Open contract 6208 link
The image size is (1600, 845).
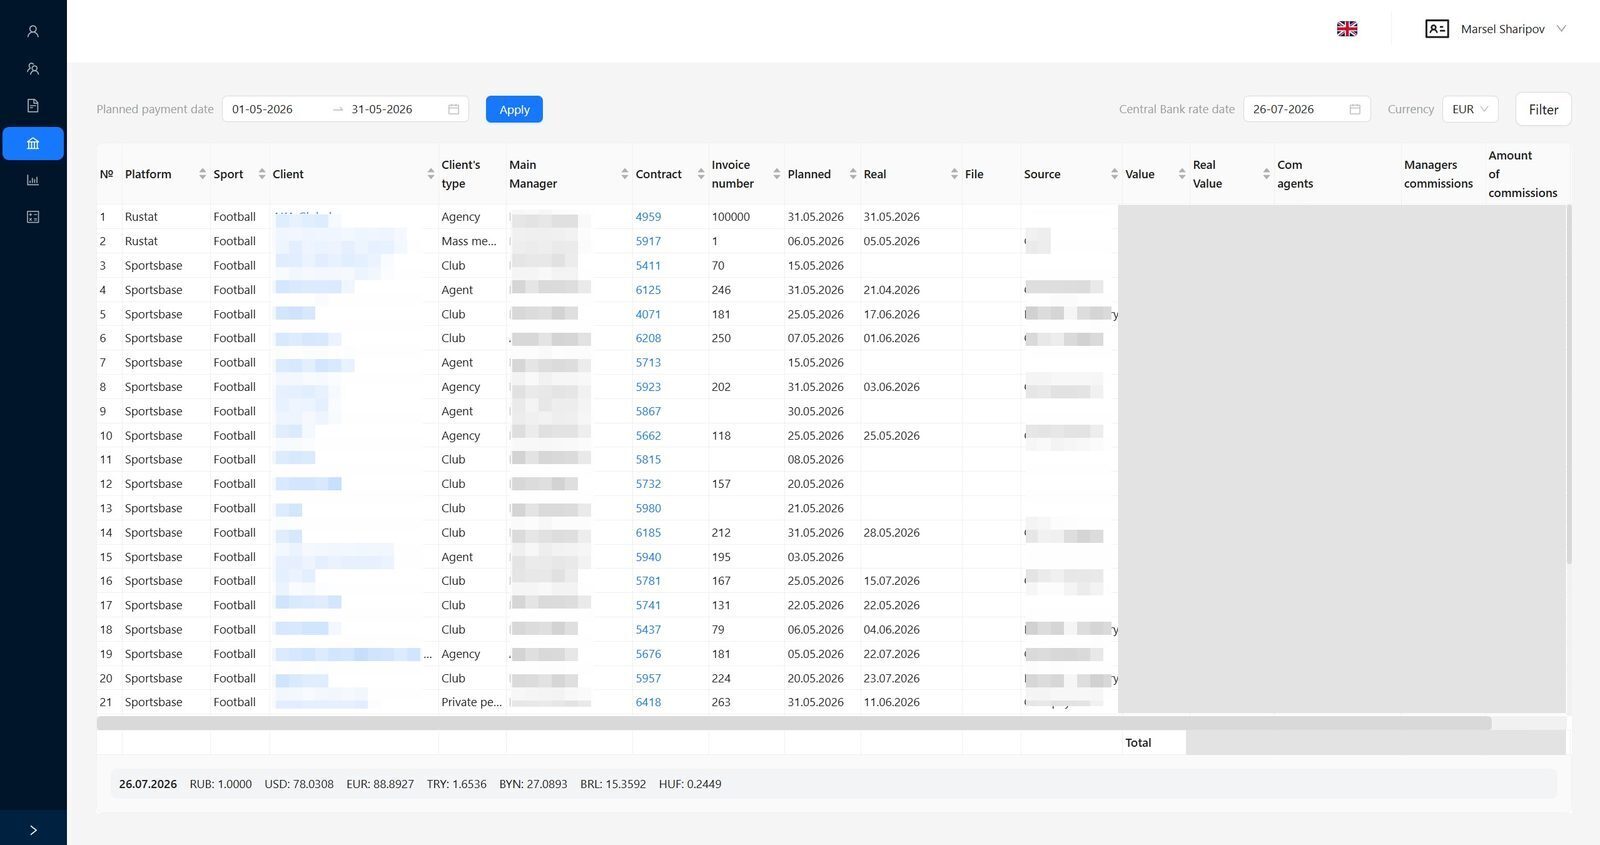click(648, 338)
